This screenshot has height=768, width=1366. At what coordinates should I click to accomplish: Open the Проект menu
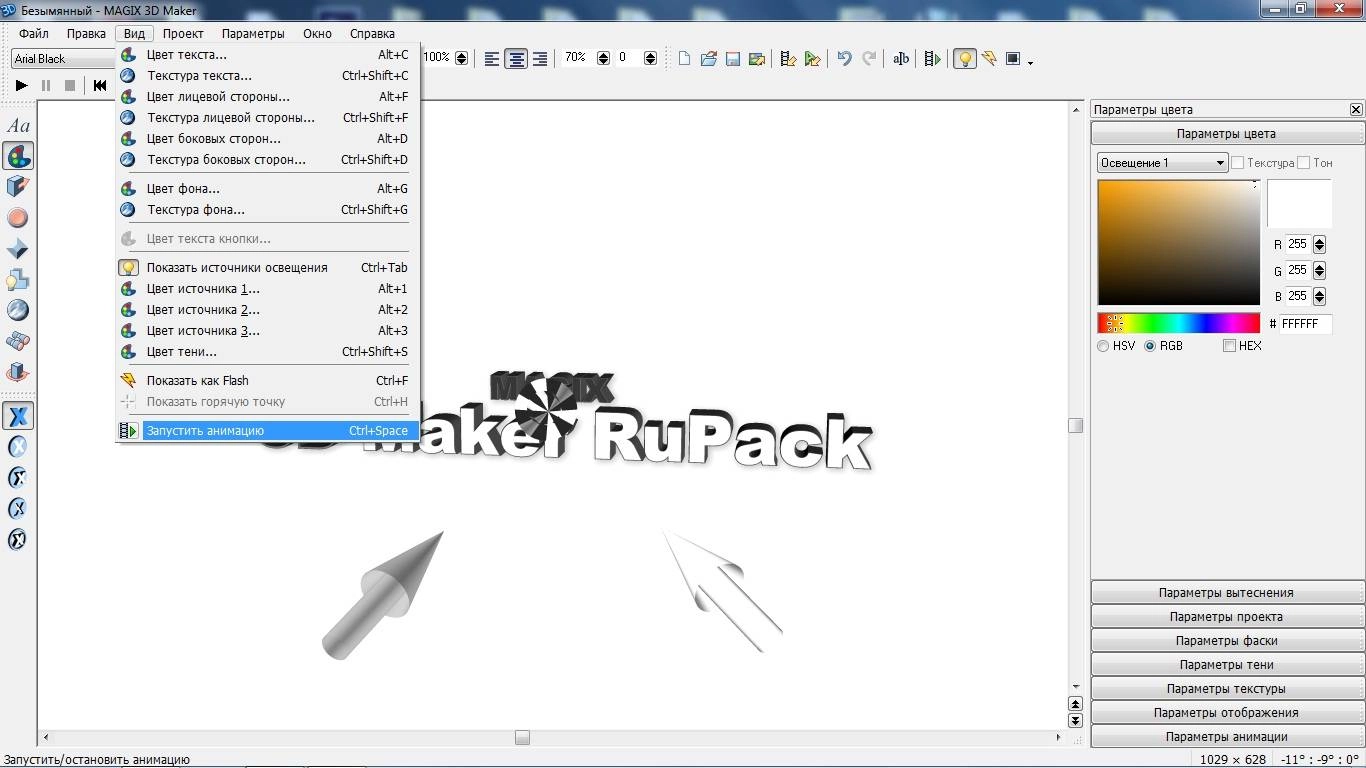point(183,33)
